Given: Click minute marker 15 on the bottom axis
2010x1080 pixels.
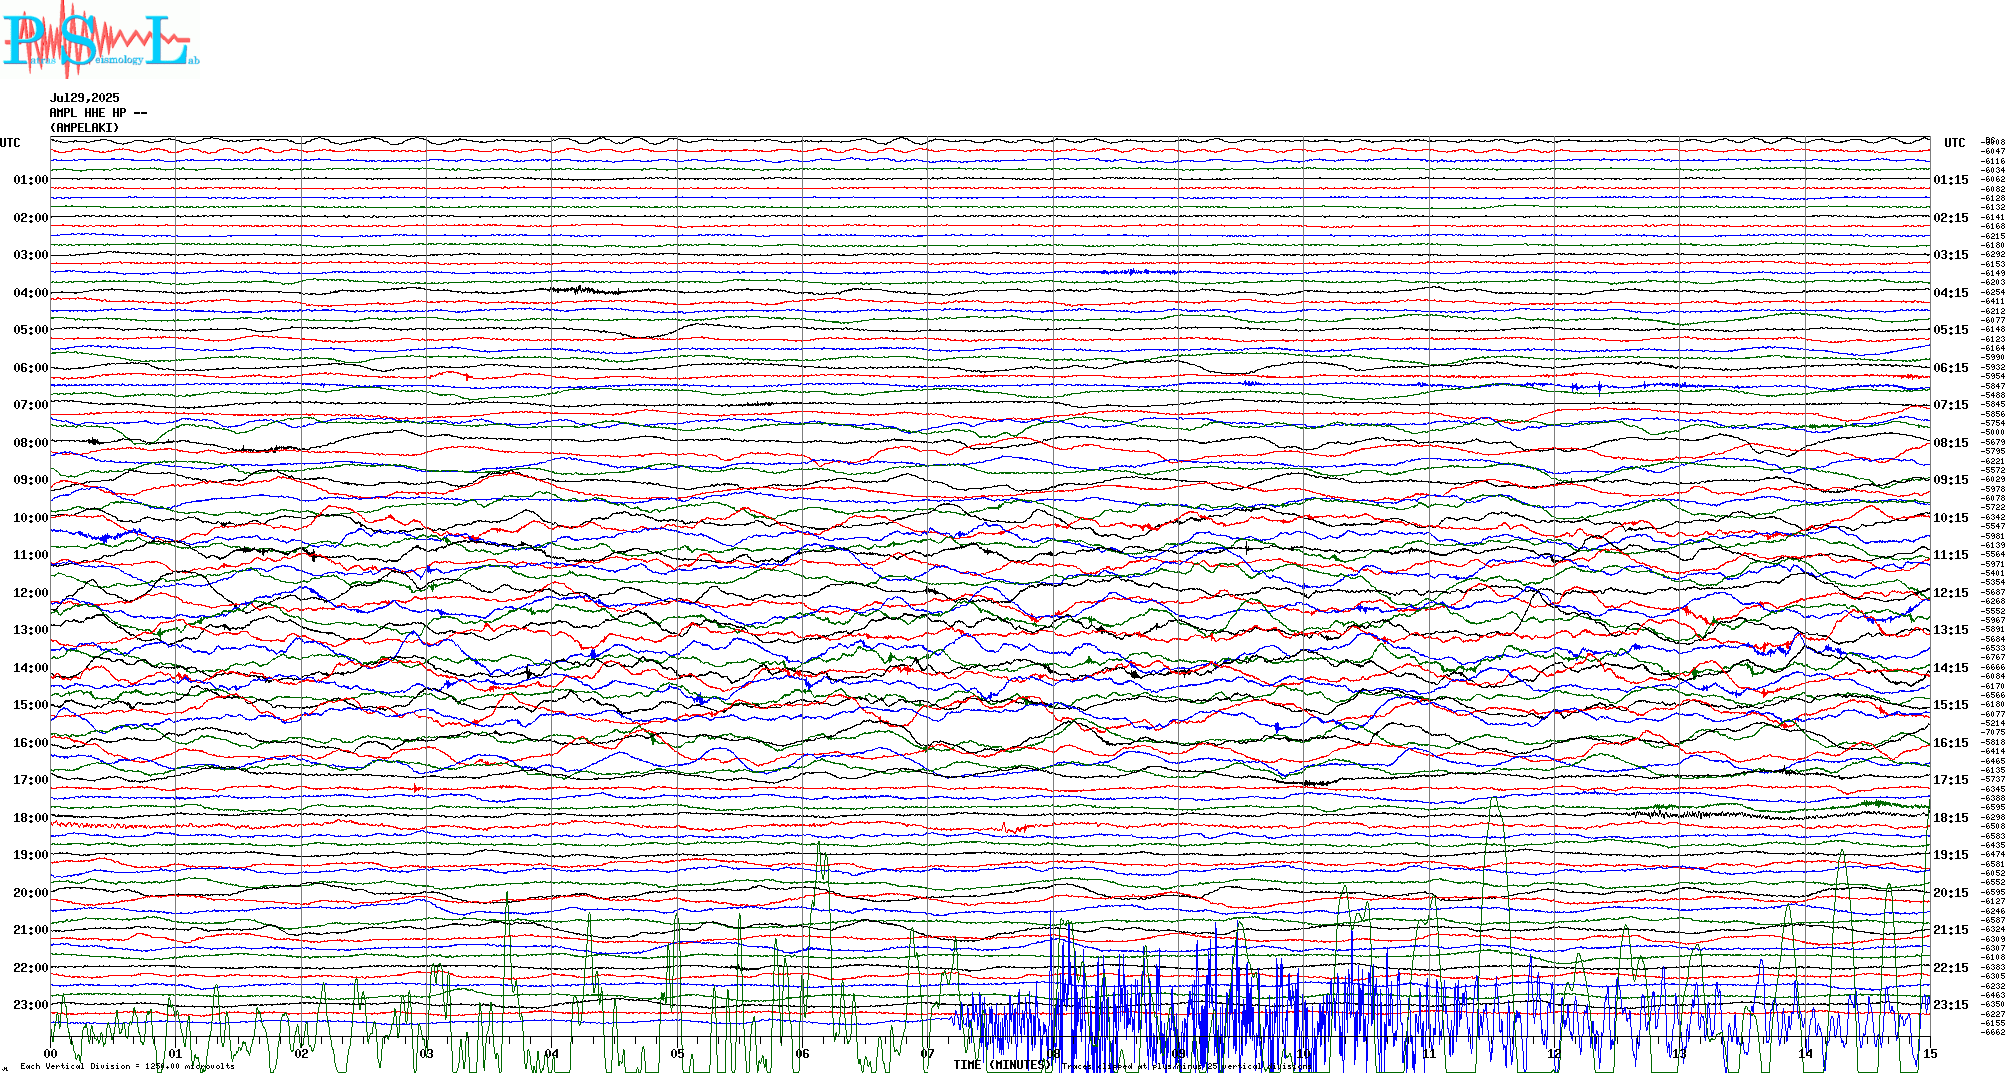Looking at the screenshot, I should coord(1930,1054).
